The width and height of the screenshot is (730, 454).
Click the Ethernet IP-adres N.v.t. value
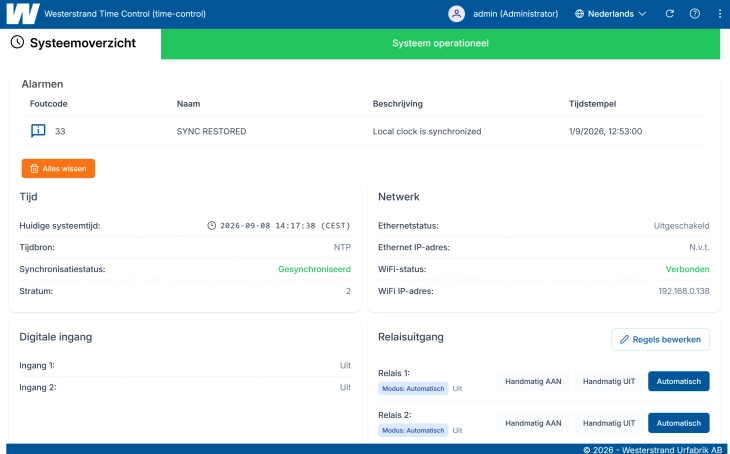point(699,247)
